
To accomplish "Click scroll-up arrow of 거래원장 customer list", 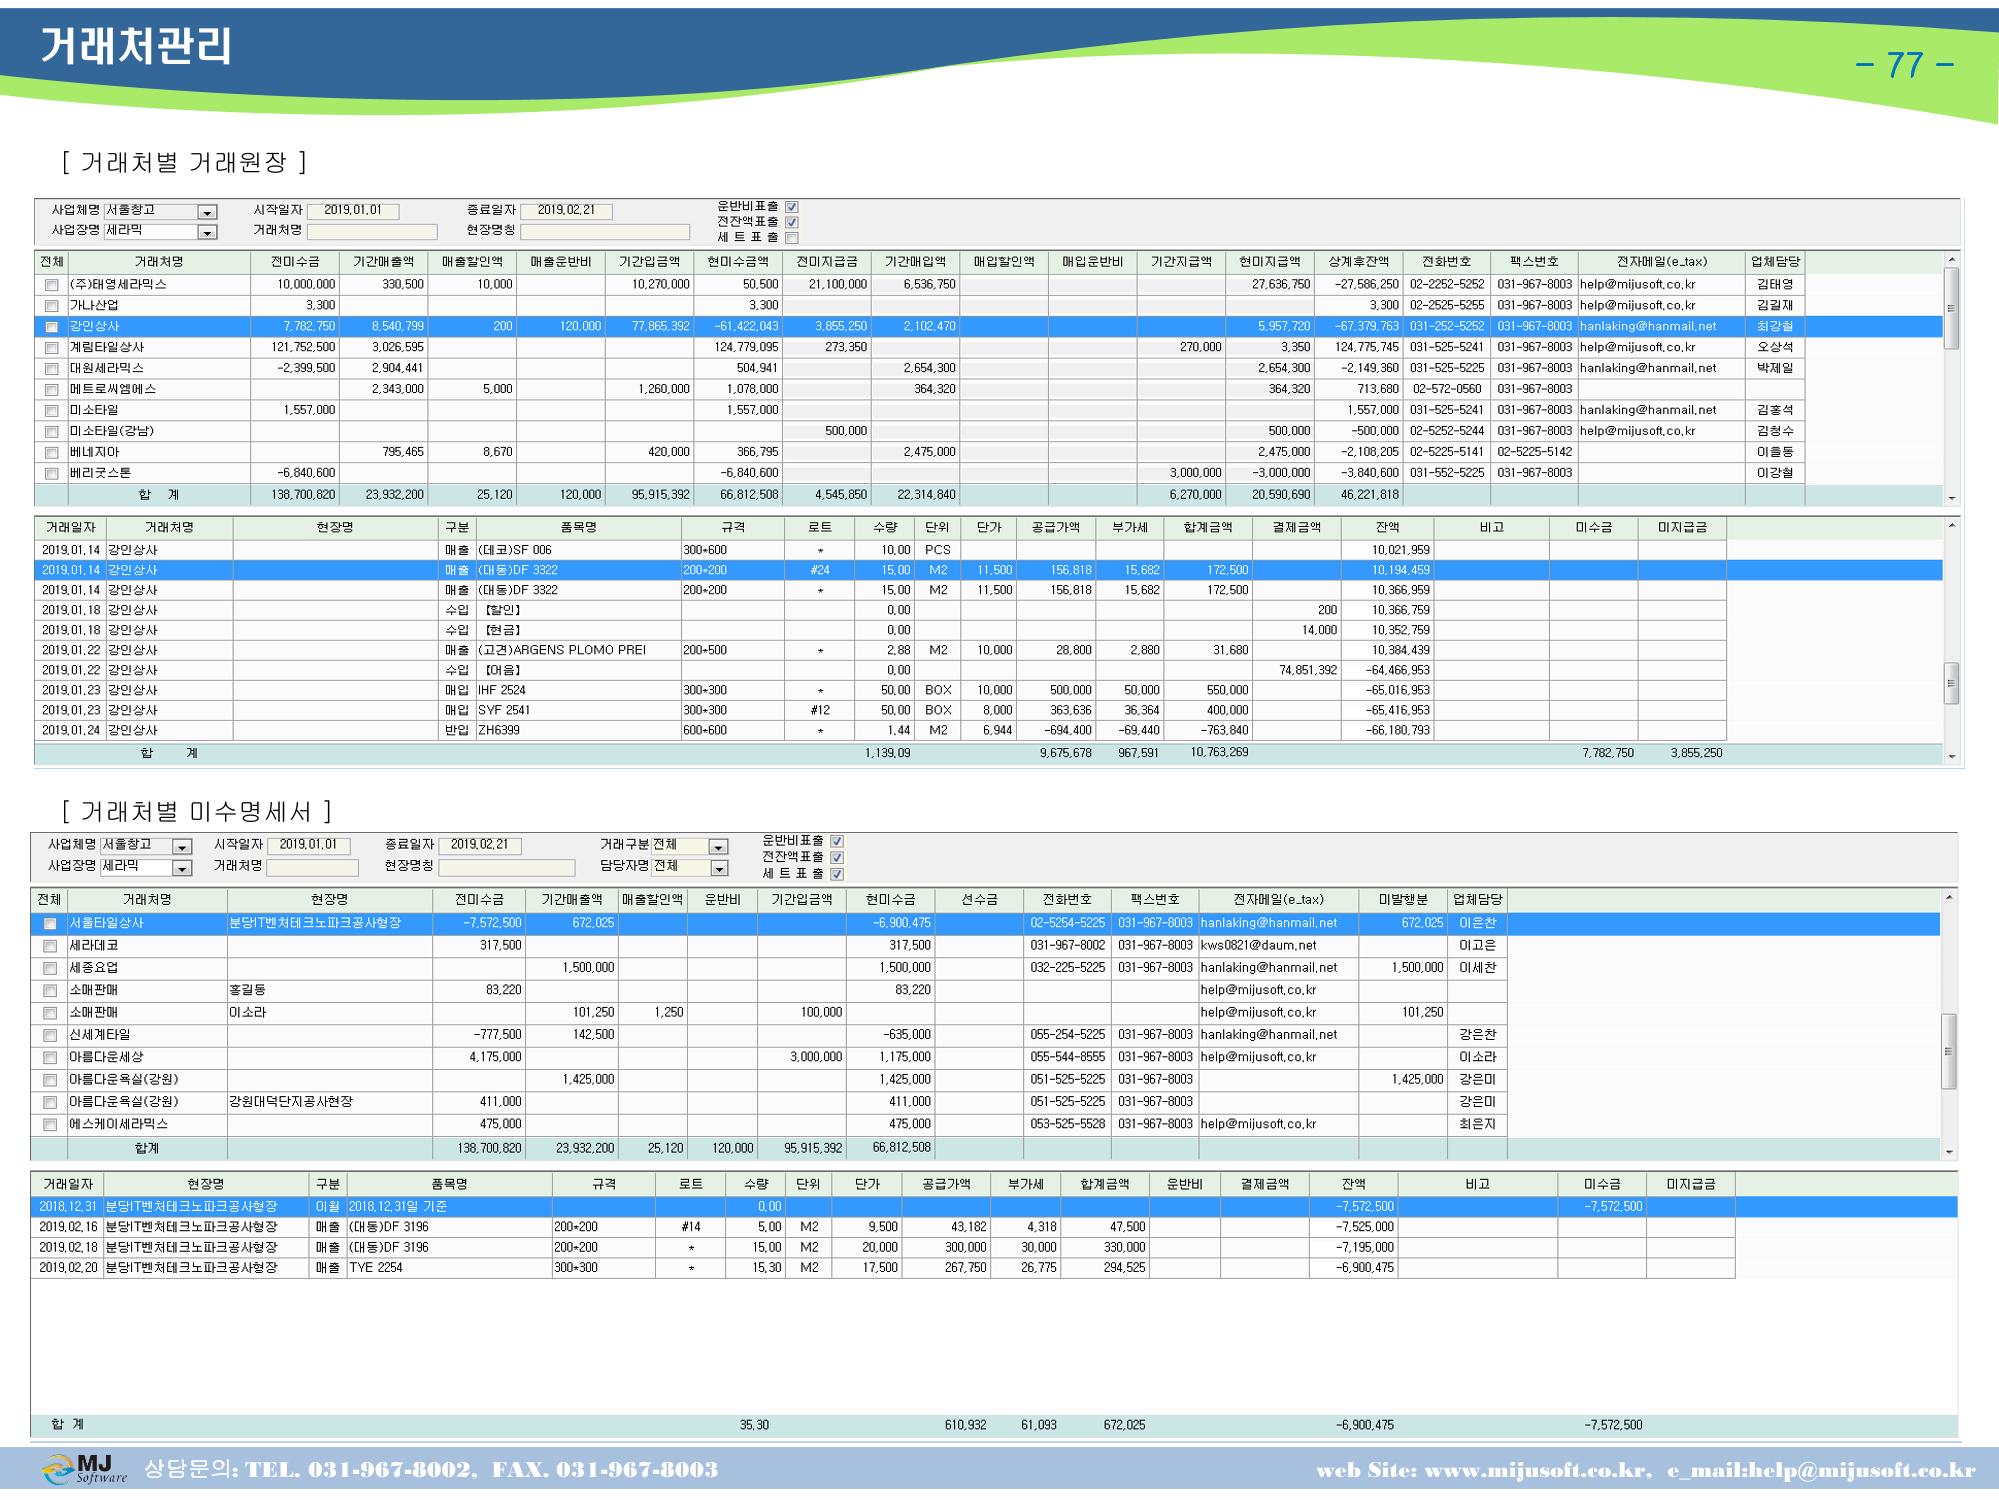I will (x=1951, y=260).
